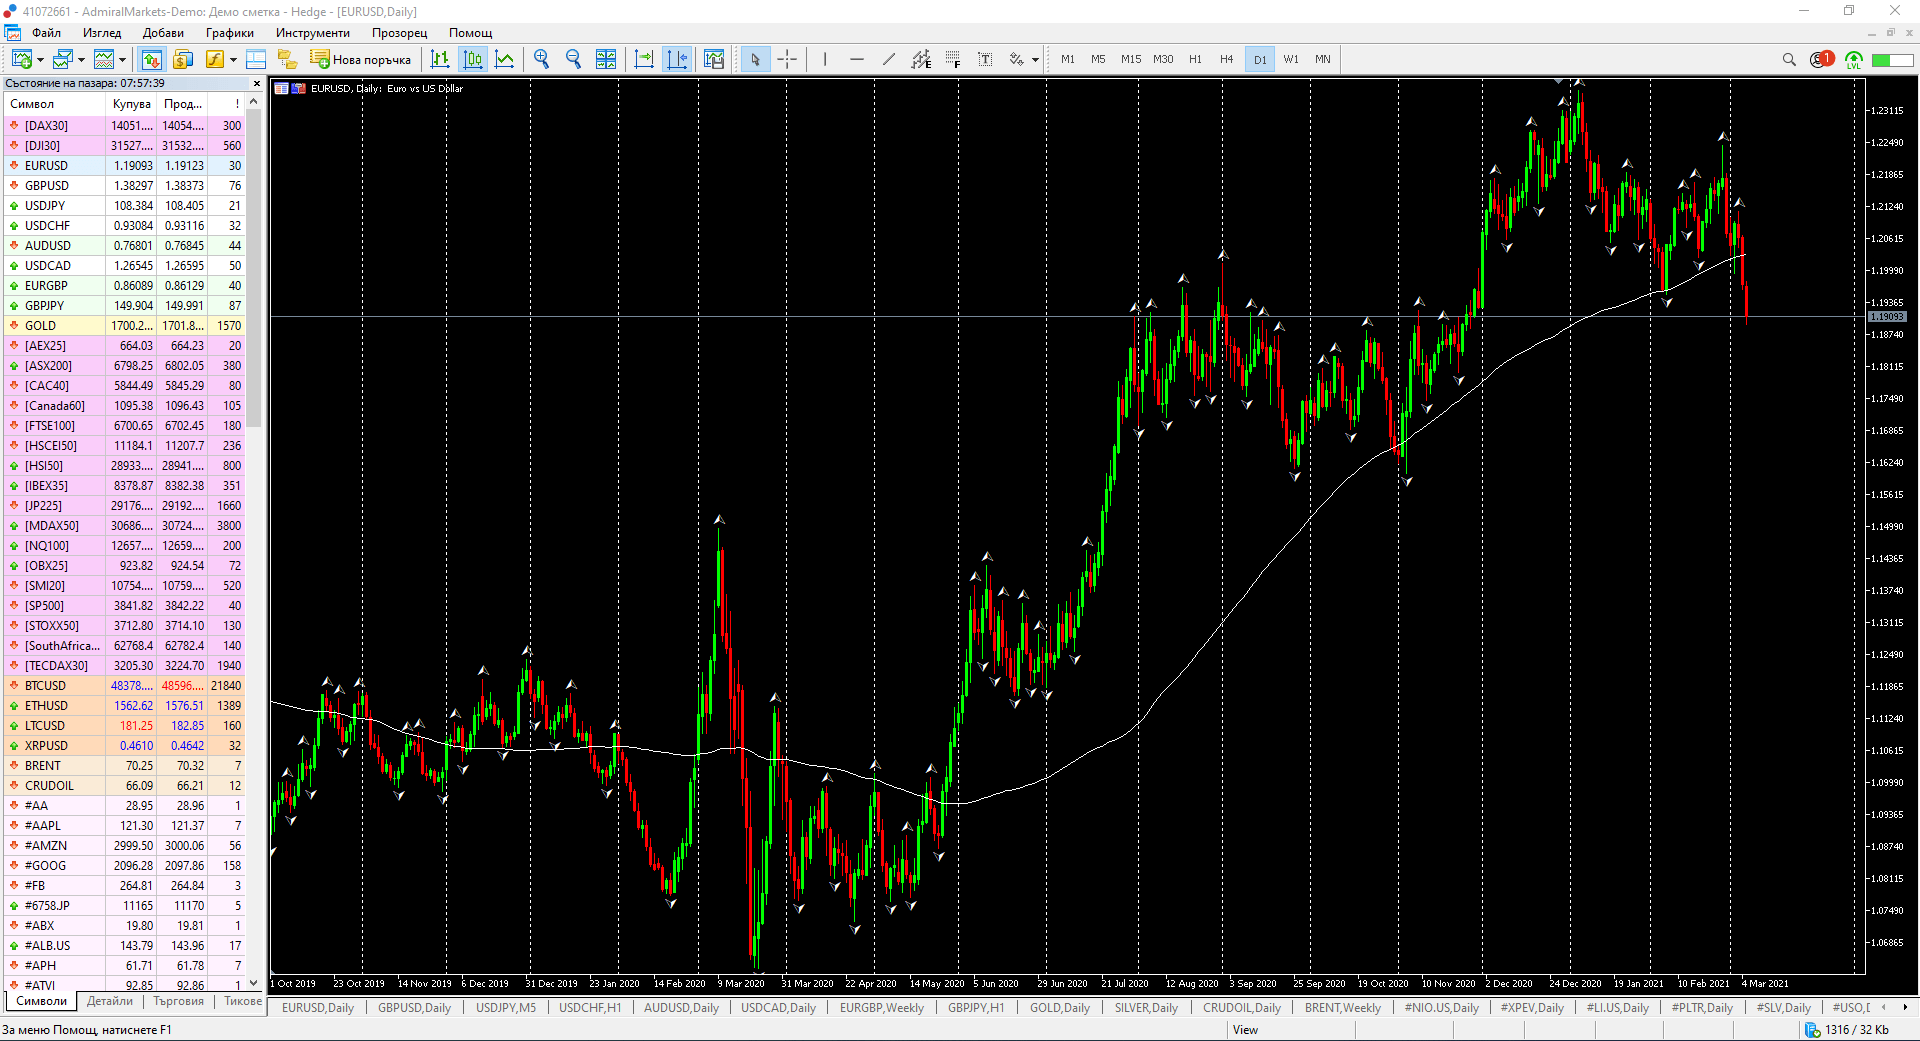Image resolution: width=1920 pixels, height=1041 pixels.
Task: Click the blue panel window icon
Action: point(256,59)
